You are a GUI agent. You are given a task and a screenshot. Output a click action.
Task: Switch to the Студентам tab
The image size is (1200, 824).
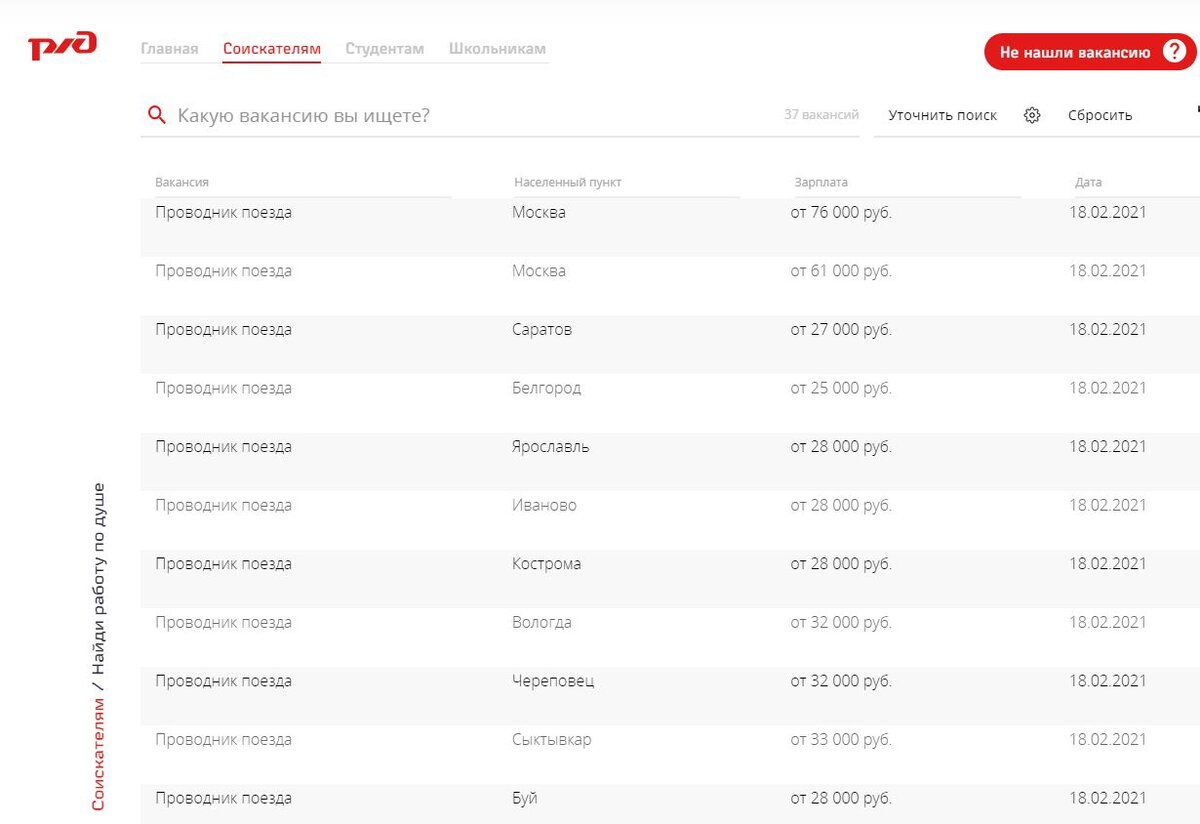385,48
